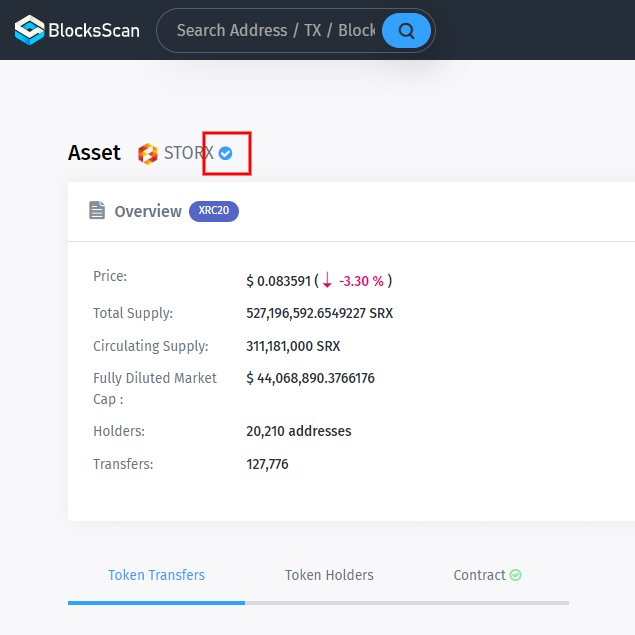Click the STORX asset name
This screenshot has width=635, height=635.
point(188,154)
